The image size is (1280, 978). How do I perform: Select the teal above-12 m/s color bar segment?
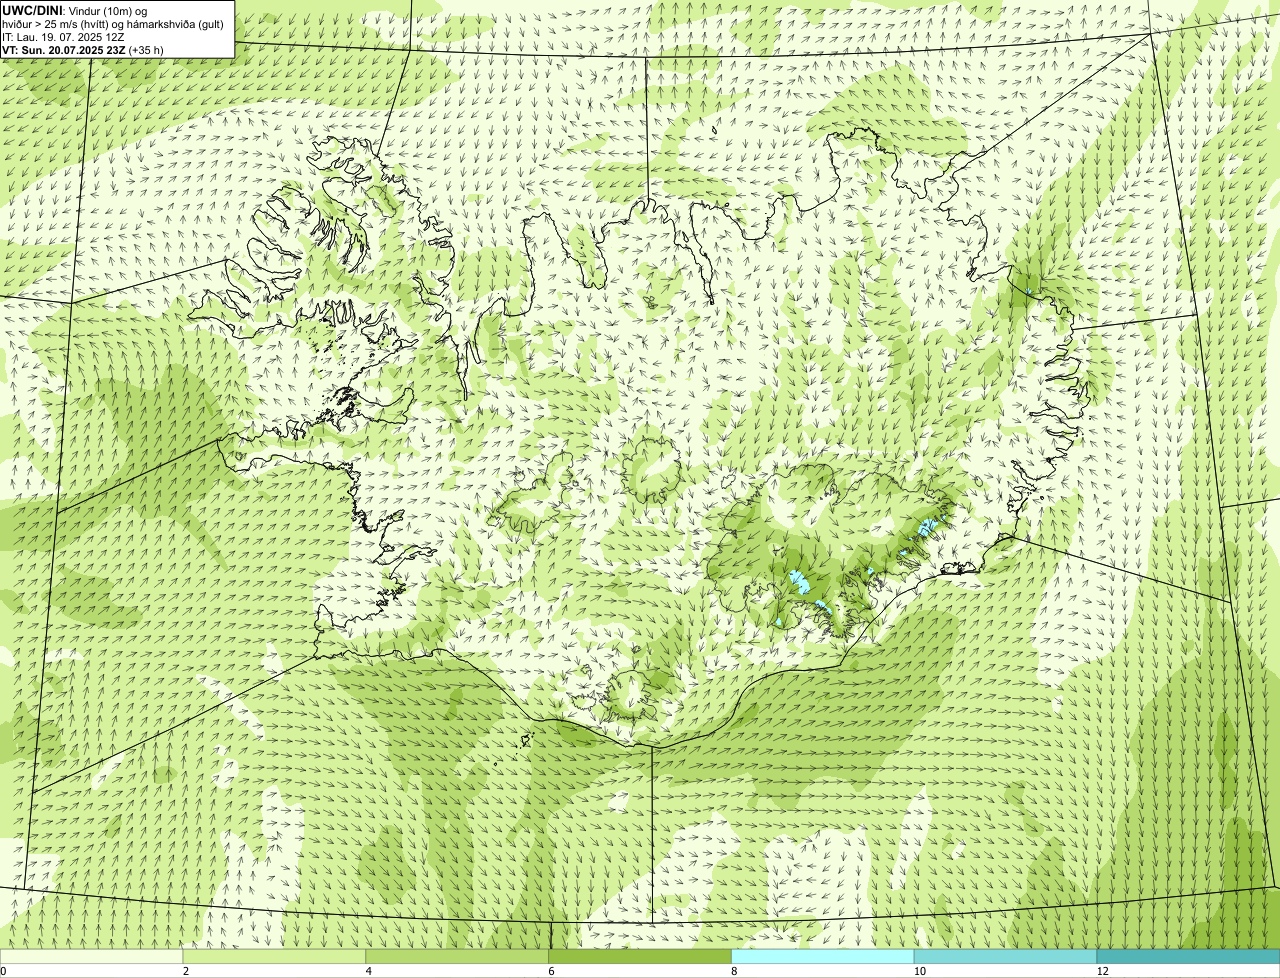click(x=1188, y=957)
